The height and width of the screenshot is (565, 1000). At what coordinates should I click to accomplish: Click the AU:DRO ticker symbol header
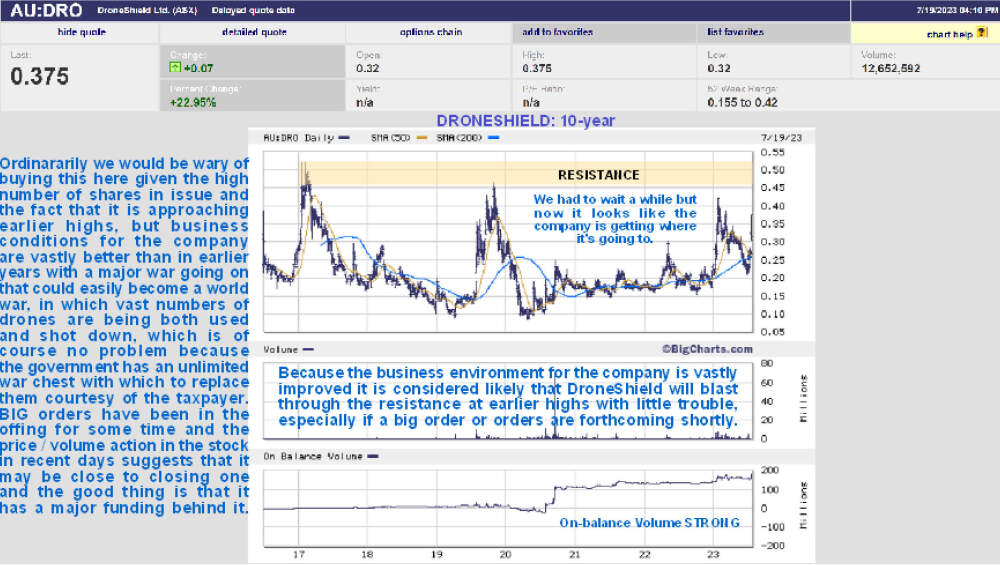pos(46,10)
